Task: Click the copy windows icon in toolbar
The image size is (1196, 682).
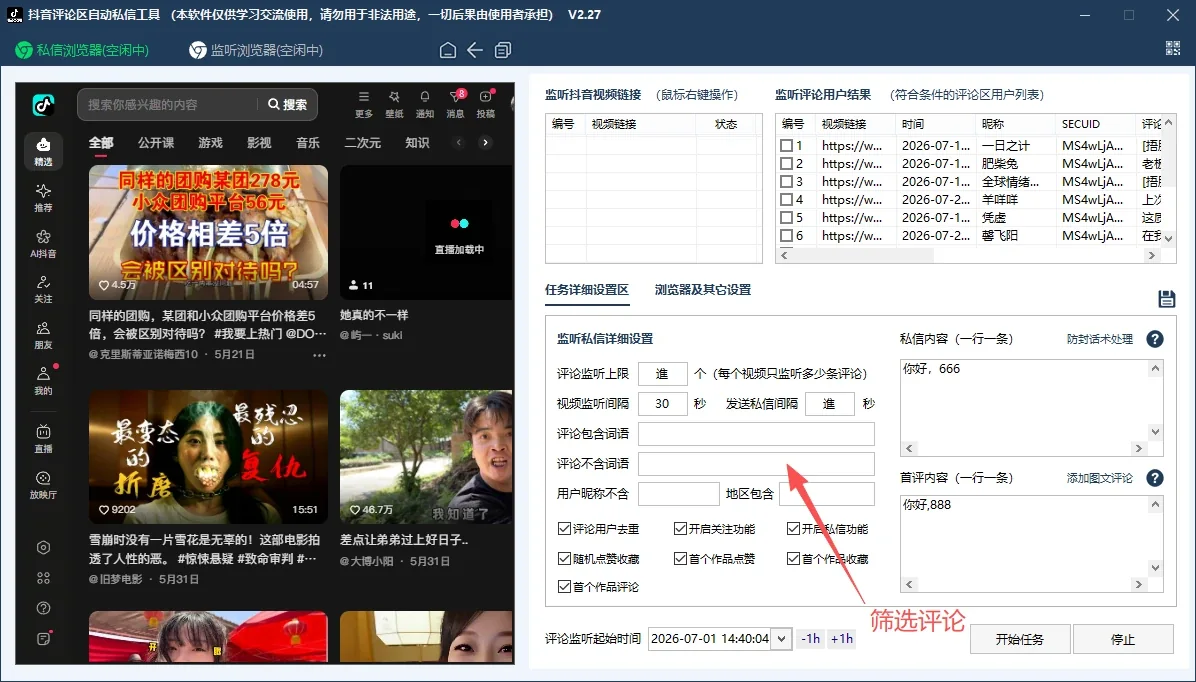Action: click(x=503, y=50)
